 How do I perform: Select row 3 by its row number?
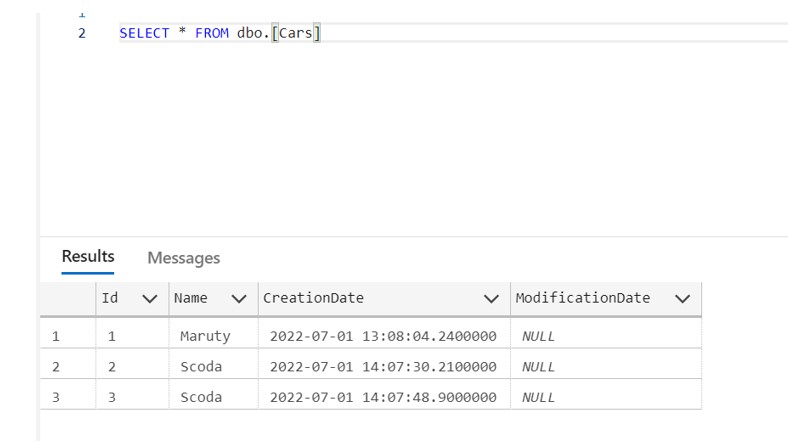point(55,397)
